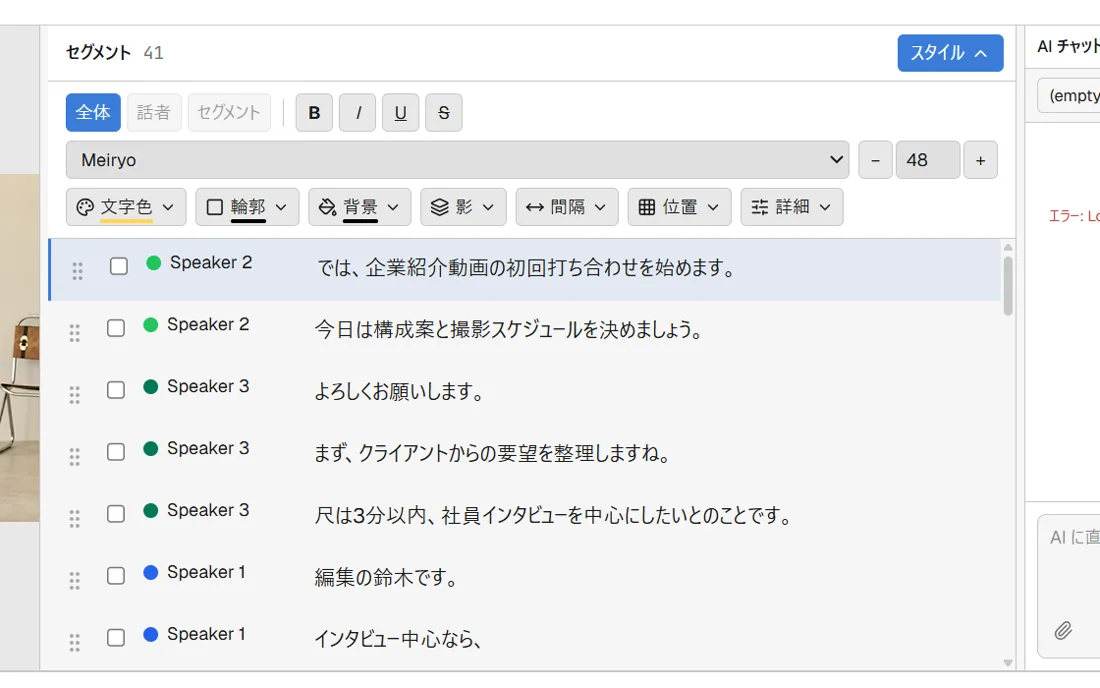Open the 輪郭 outline dropdown
Image resolution: width=1100 pixels, height=688 pixels.
[x=247, y=207]
